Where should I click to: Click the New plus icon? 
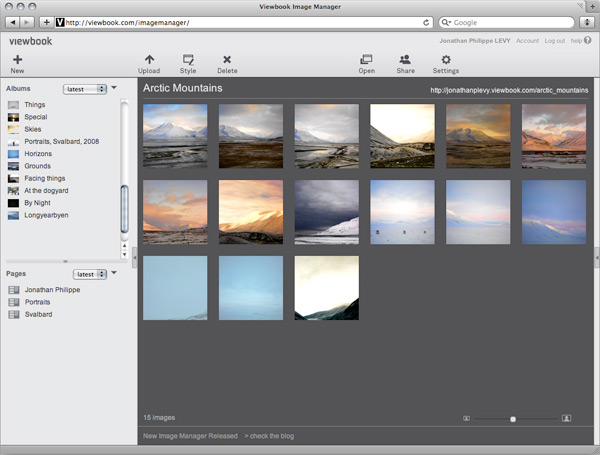coord(18,59)
